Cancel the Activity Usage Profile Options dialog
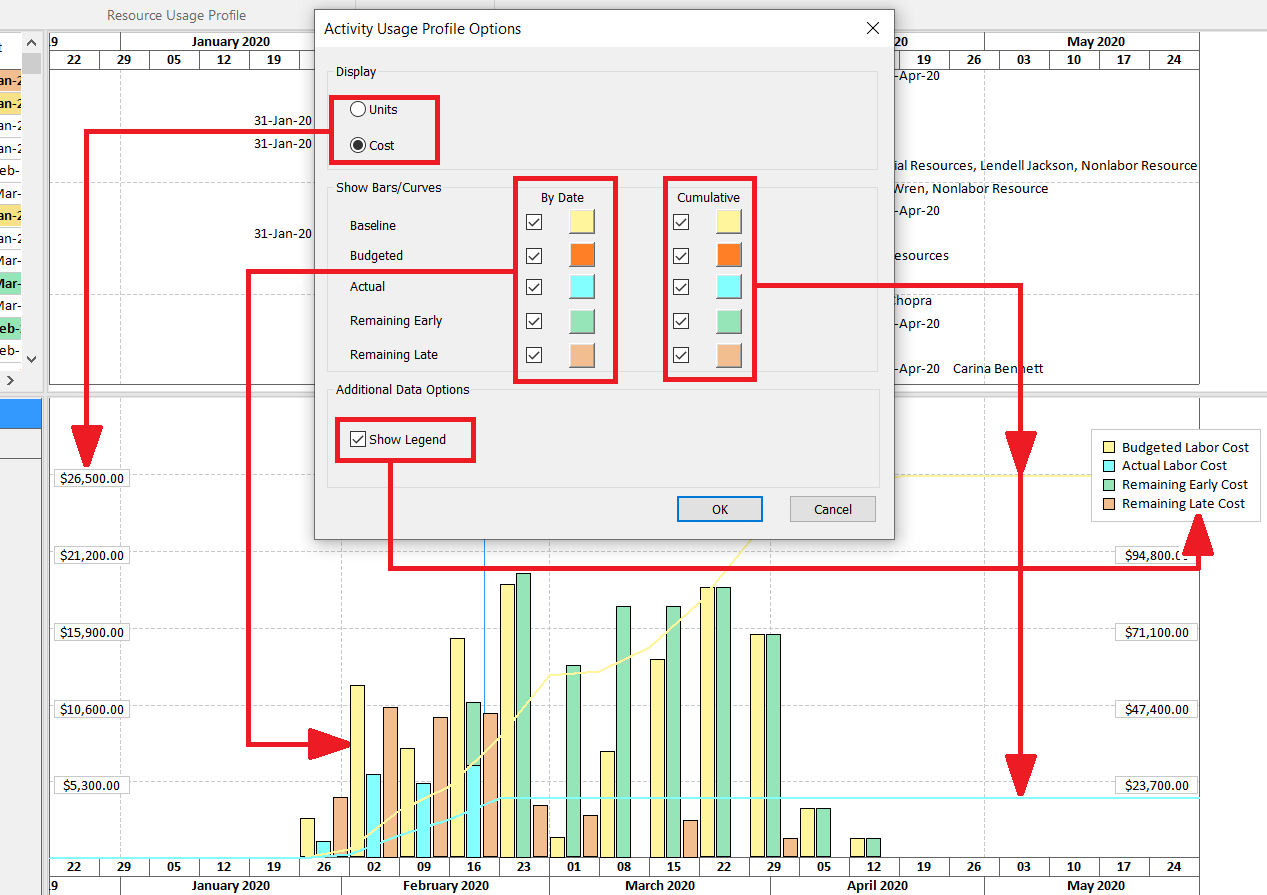 tap(832, 508)
